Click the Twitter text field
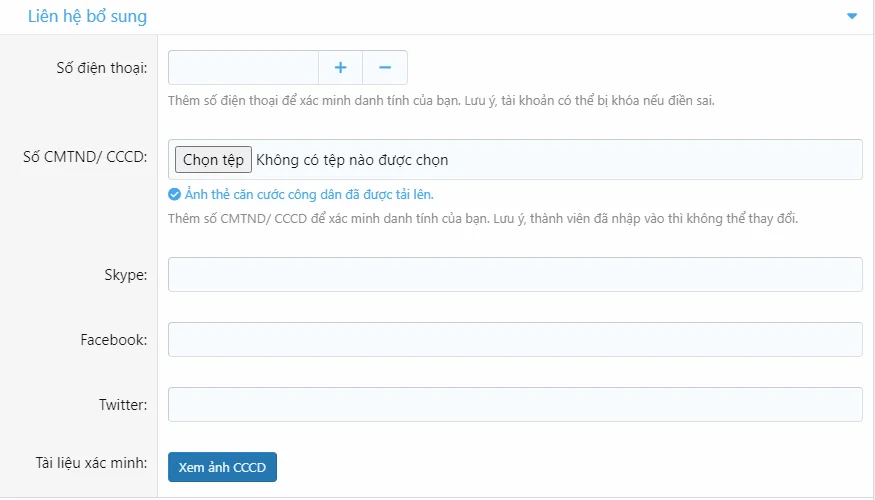875x500 pixels. click(x=515, y=405)
